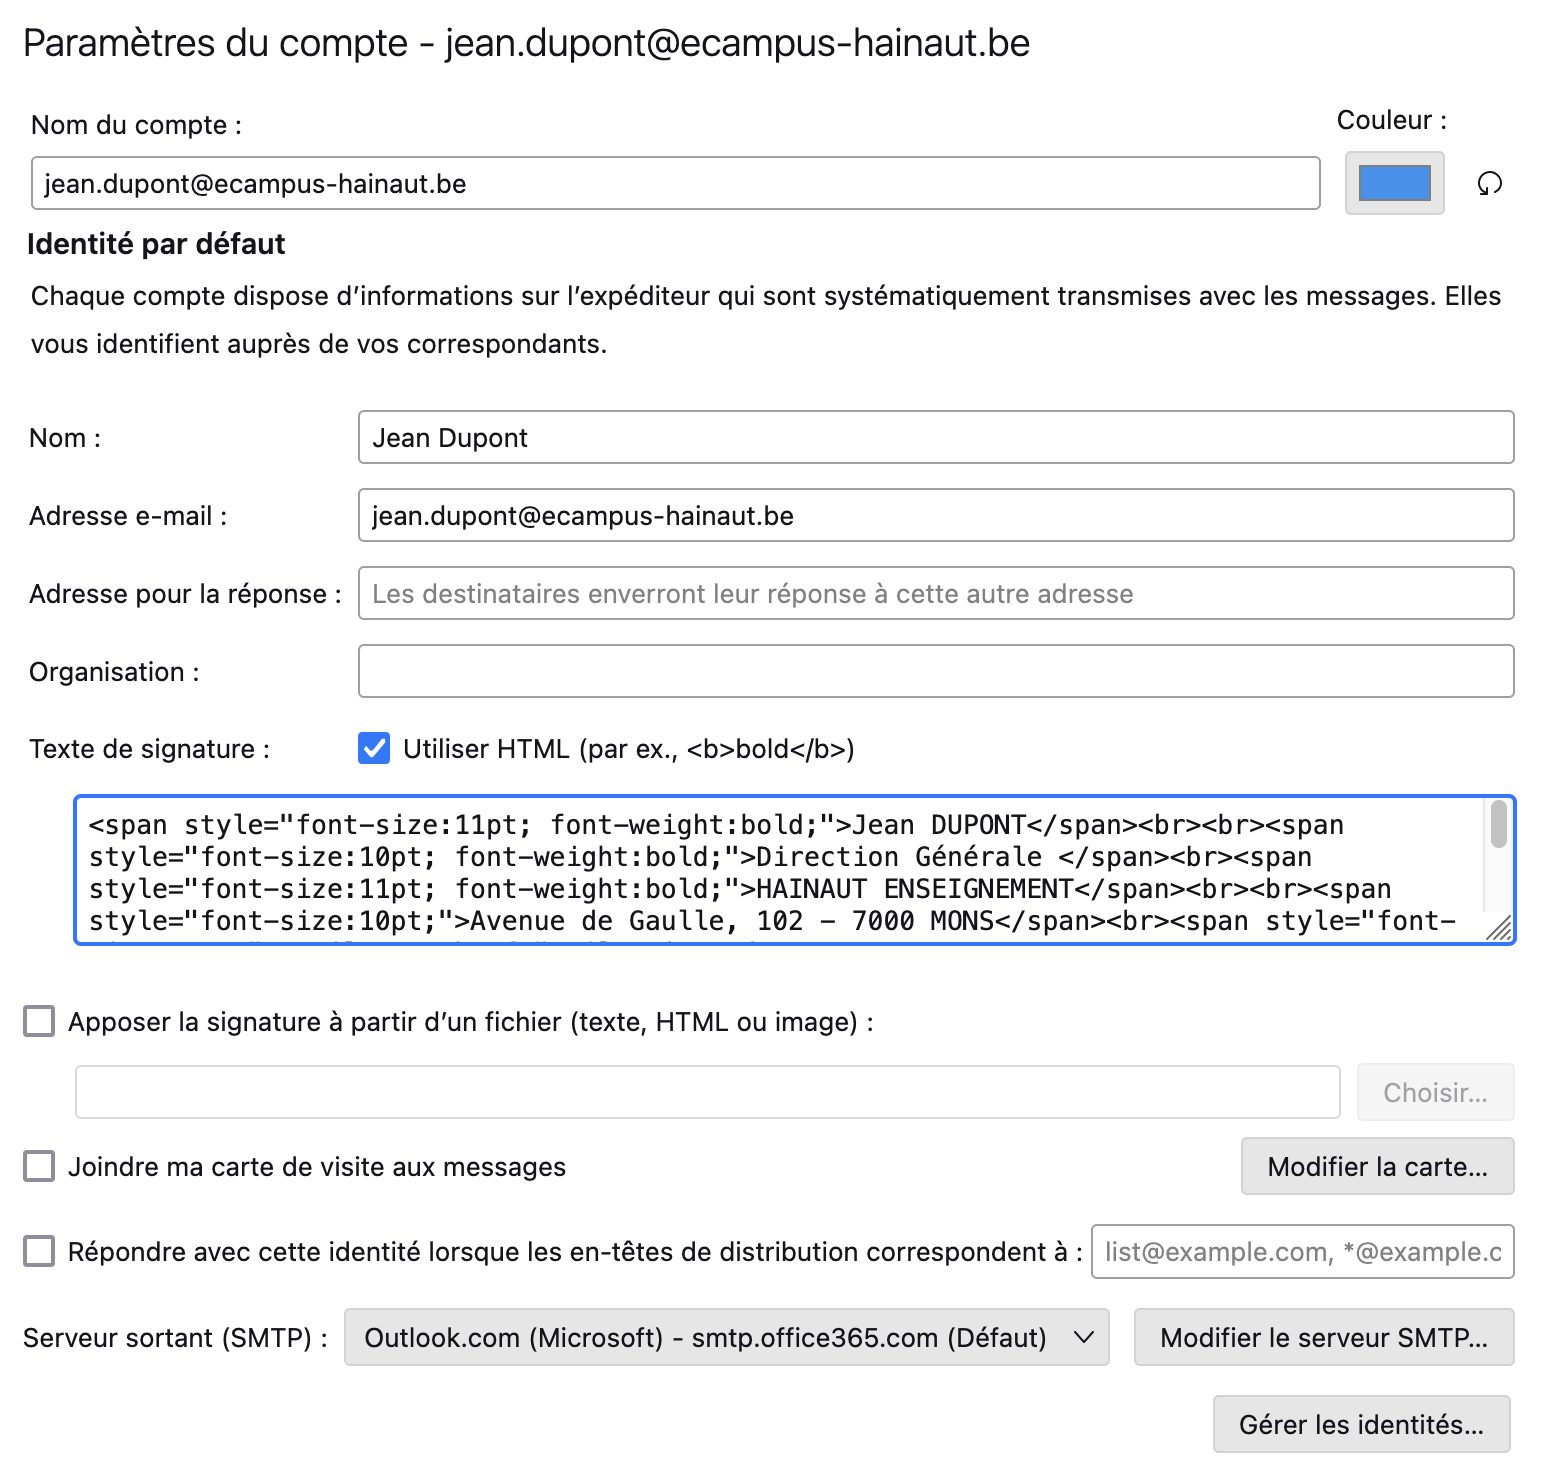Click the disabled Choisir file button
Screen dimensions: 1542x1482
pos(1434,1093)
